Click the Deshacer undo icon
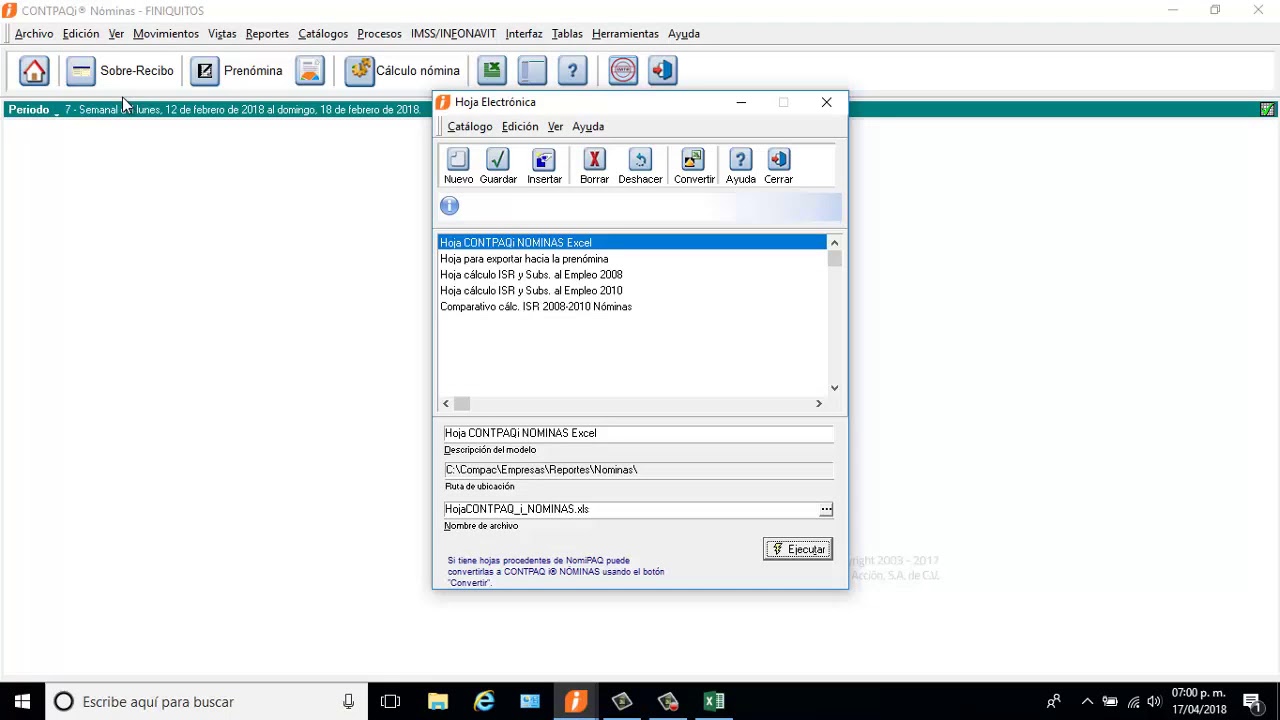 (640, 166)
